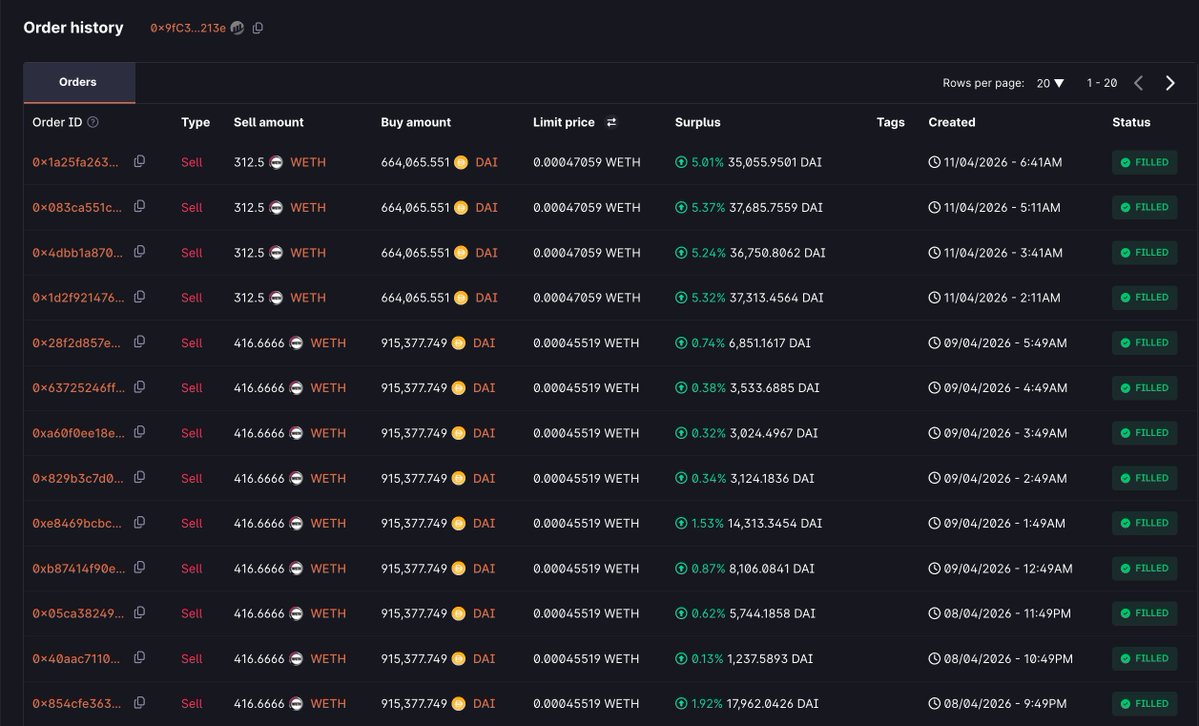Copy order ID 0x28f2d857e...
The height and width of the screenshot is (726, 1199).
click(139, 342)
